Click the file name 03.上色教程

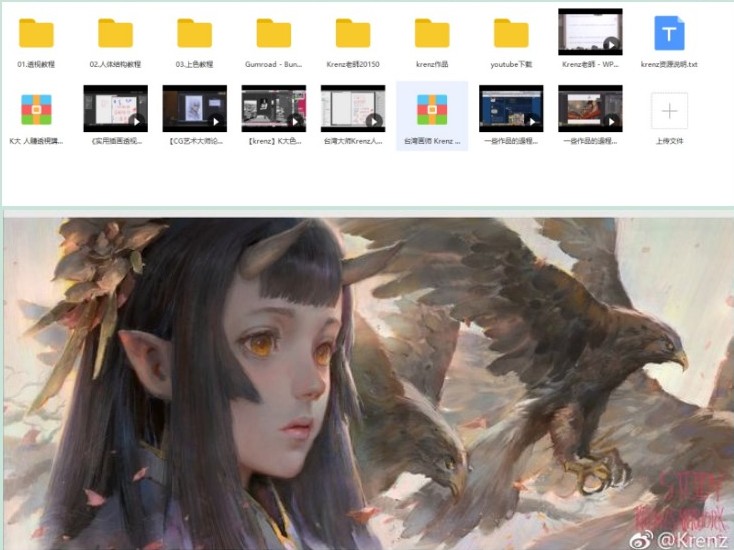(x=194, y=65)
